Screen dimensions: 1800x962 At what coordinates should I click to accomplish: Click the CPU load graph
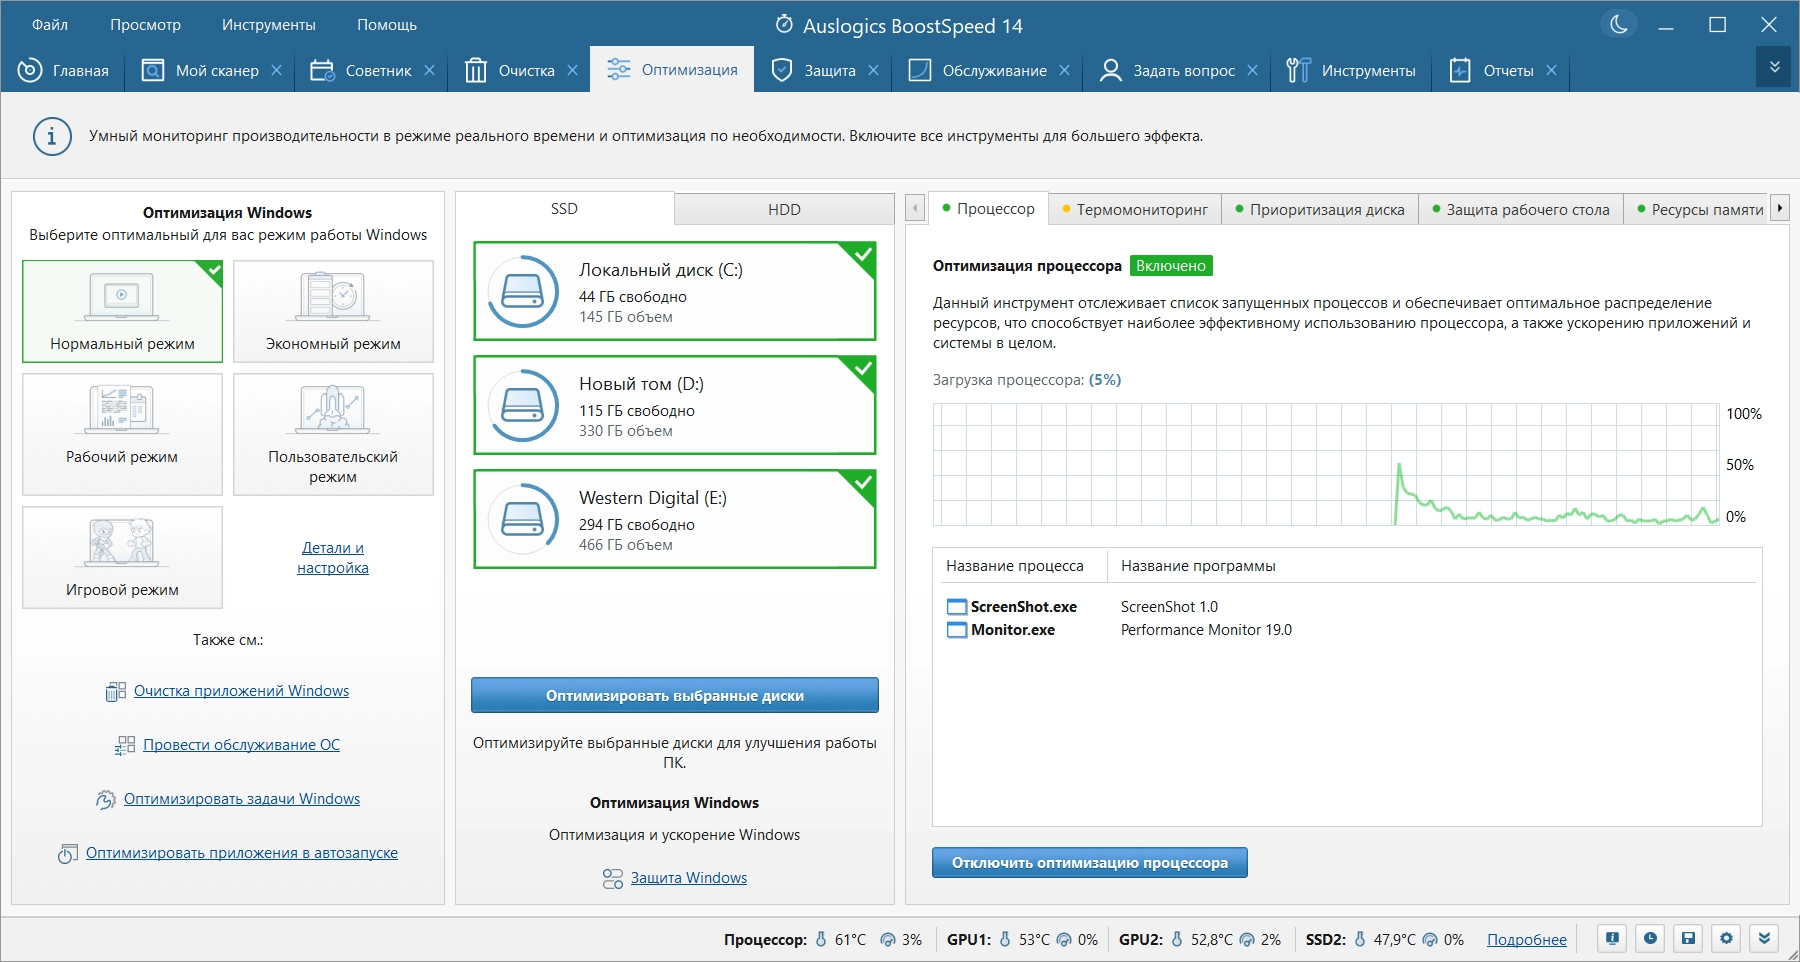pos(1326,464)
